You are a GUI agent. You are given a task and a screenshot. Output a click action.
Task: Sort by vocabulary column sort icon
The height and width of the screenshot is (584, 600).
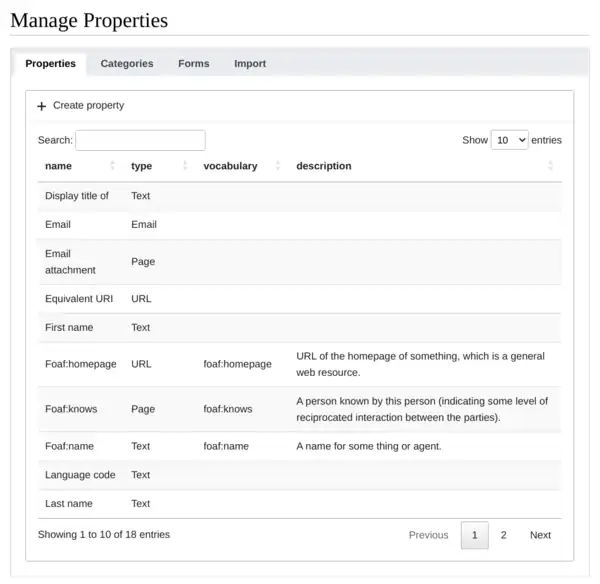point(277,166)
